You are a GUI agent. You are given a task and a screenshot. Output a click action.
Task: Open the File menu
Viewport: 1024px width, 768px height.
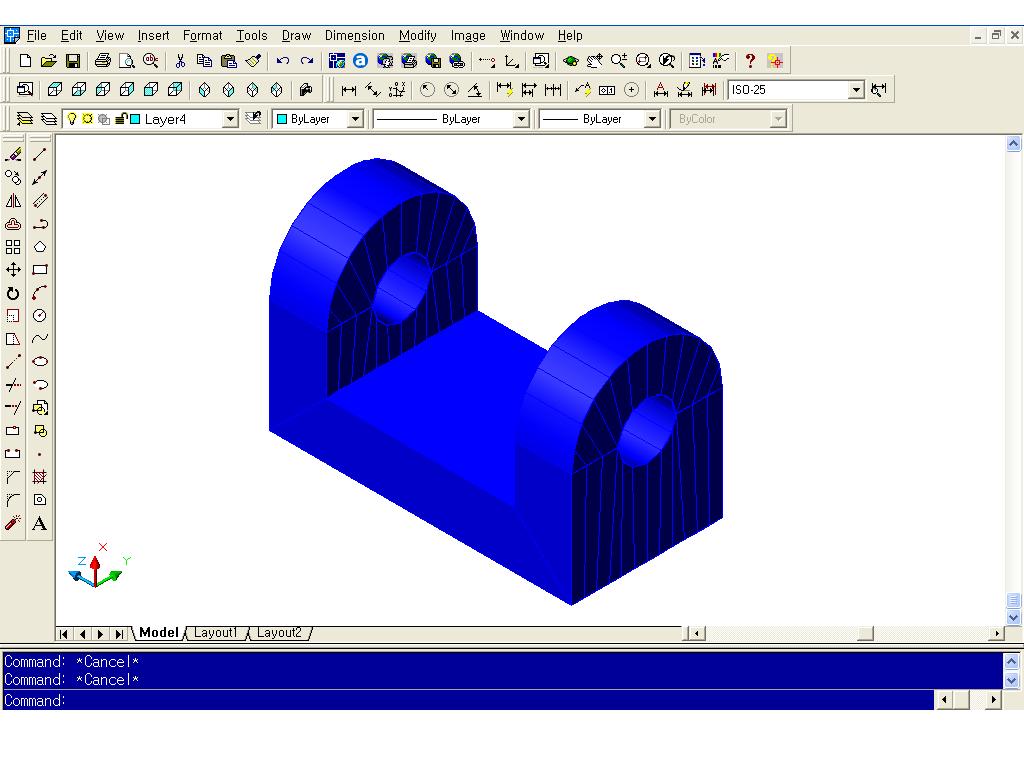click(37, 35)
